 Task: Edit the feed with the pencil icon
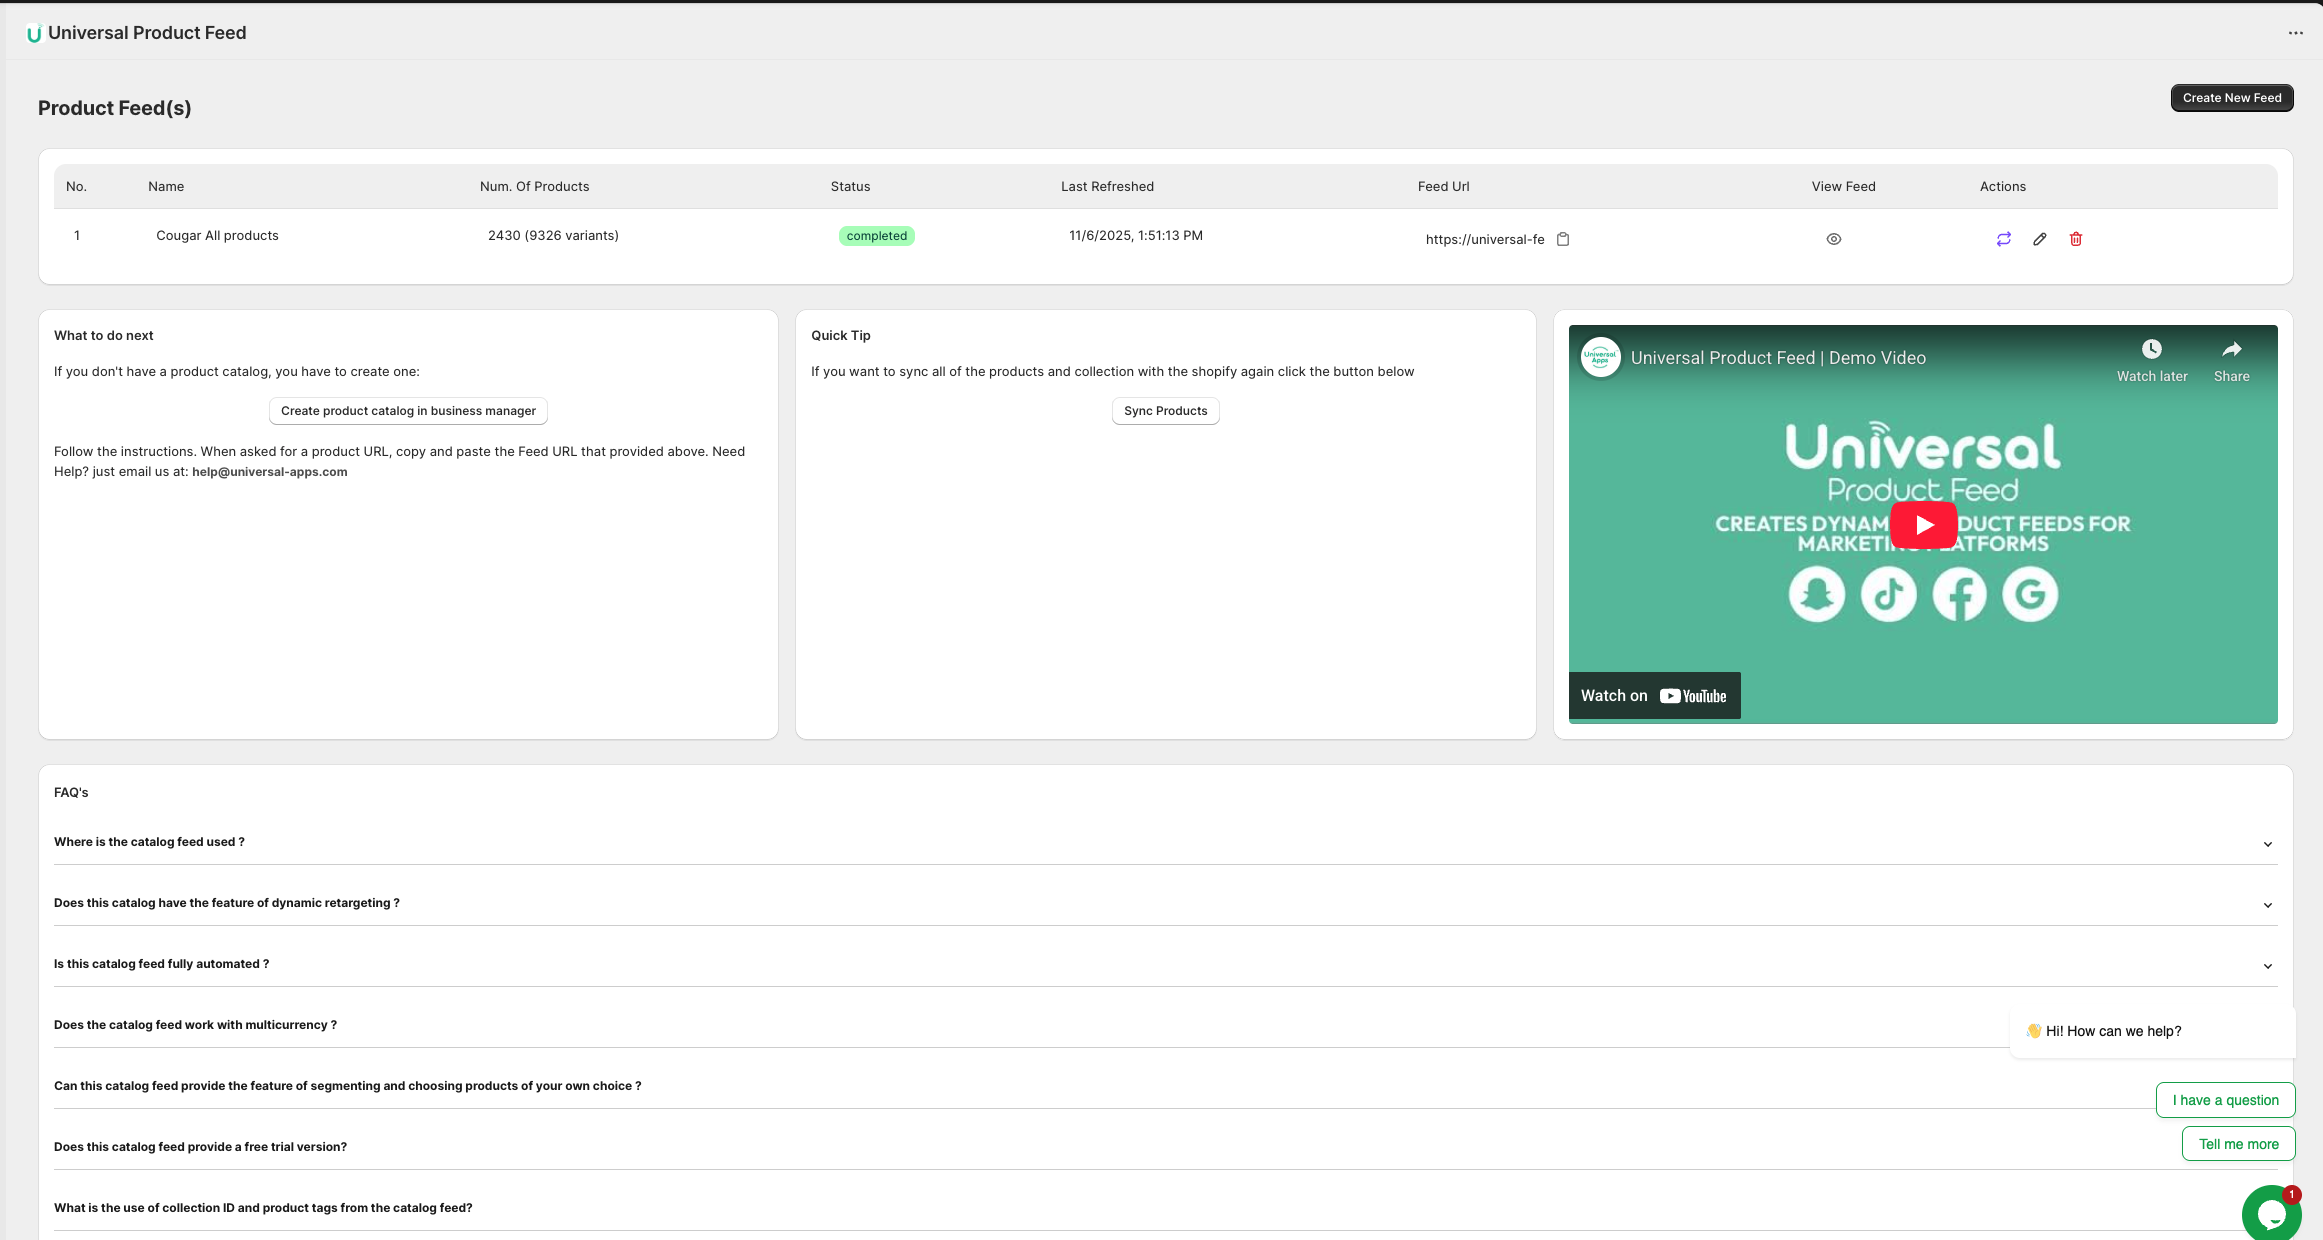(2040, 238)
